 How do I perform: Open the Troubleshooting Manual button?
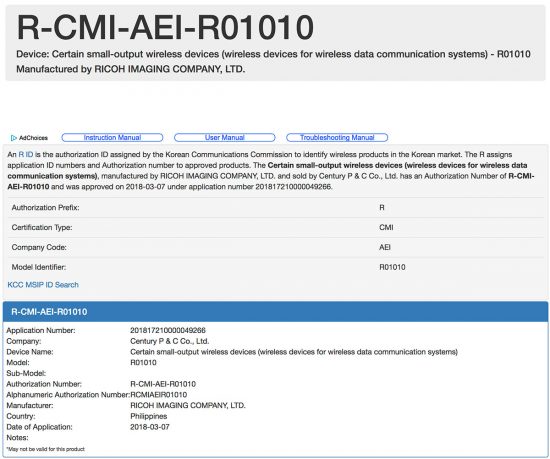point(337,137)
